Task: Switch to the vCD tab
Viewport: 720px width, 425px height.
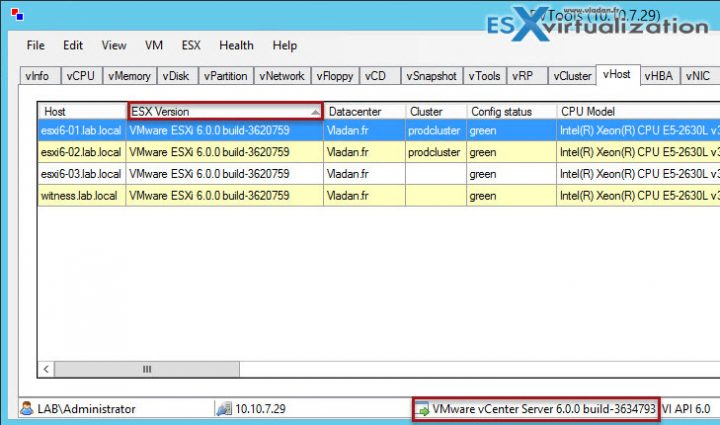Action: [380, 76]
